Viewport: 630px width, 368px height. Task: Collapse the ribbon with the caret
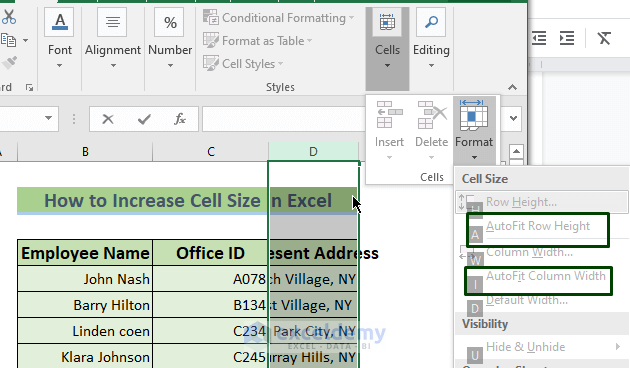tap(512, 87)
